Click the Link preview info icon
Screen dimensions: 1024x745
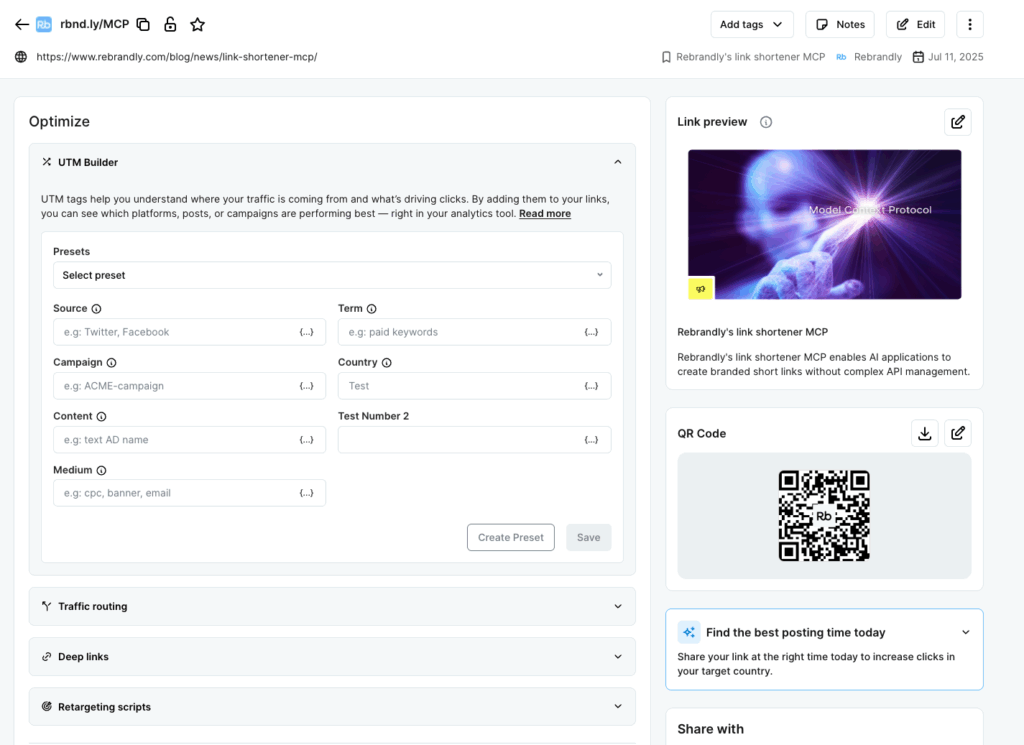(x=766, y=122)
